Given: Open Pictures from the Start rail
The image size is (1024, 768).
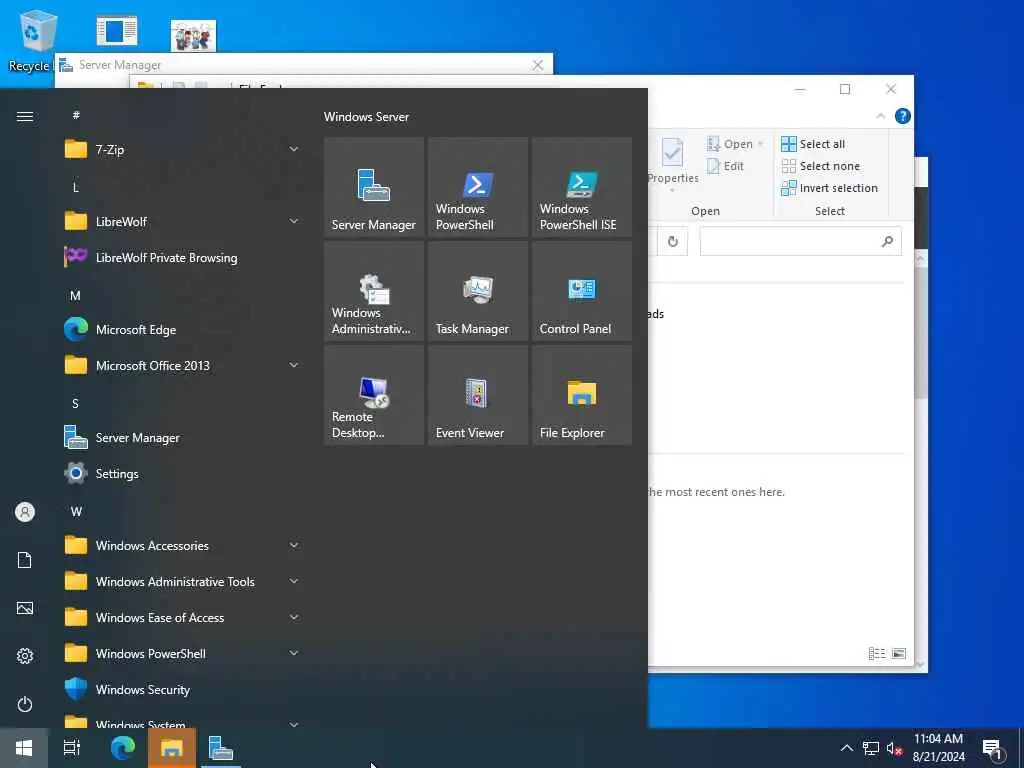Looking at the screenshot, I should [x=25, y=608].
